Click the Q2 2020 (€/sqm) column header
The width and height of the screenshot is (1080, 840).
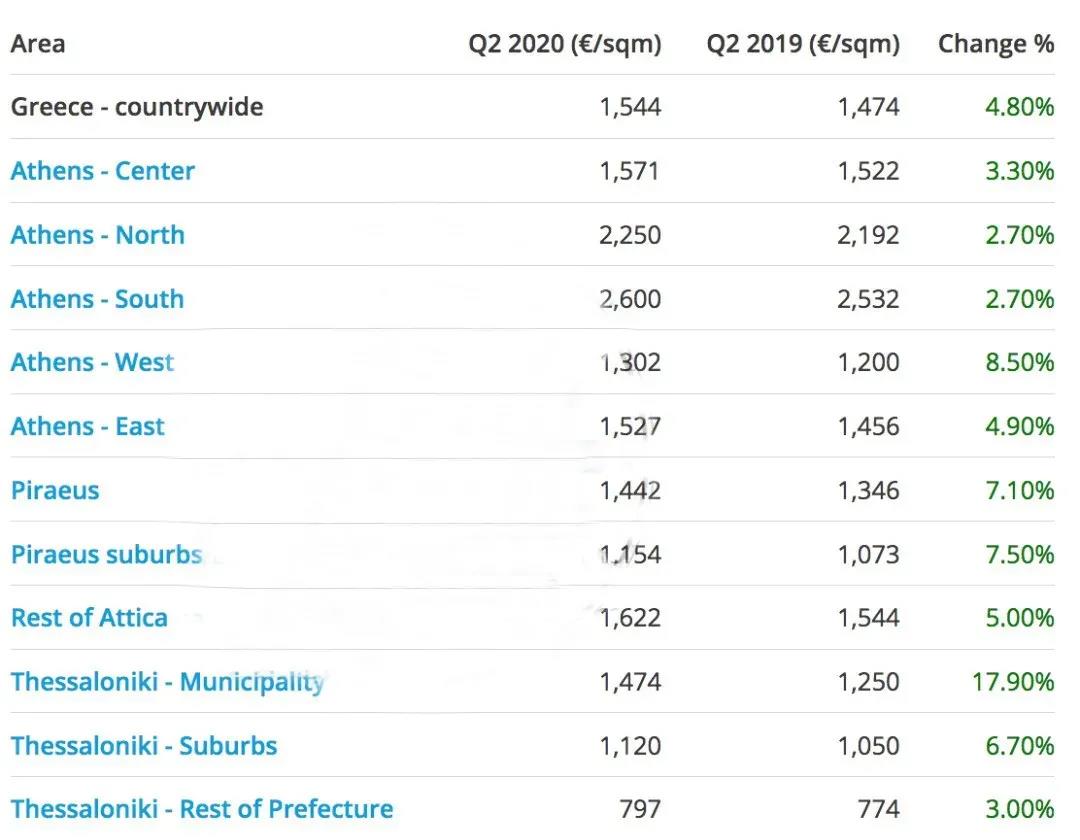click(564, 44)
